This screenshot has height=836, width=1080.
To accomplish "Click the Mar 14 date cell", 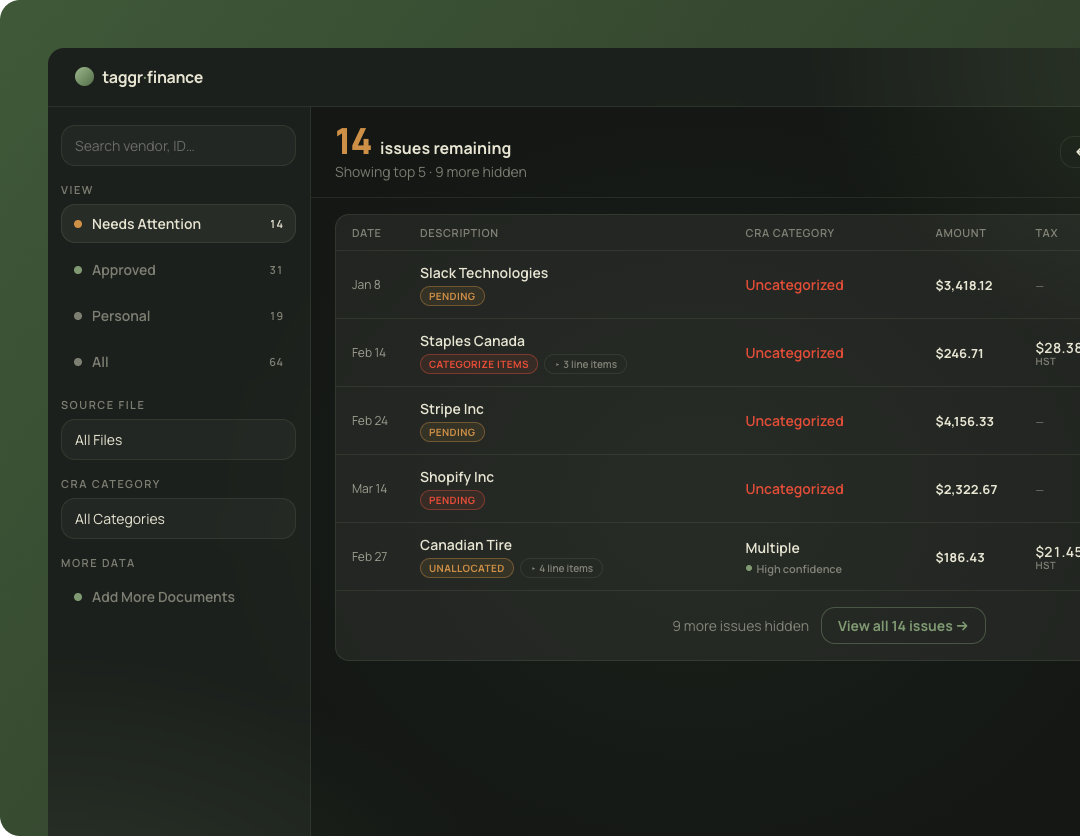I will pos(369,489).
